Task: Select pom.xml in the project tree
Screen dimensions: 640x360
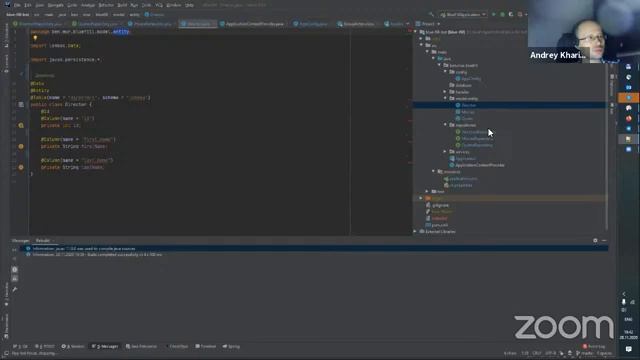Action: [436, 225]
